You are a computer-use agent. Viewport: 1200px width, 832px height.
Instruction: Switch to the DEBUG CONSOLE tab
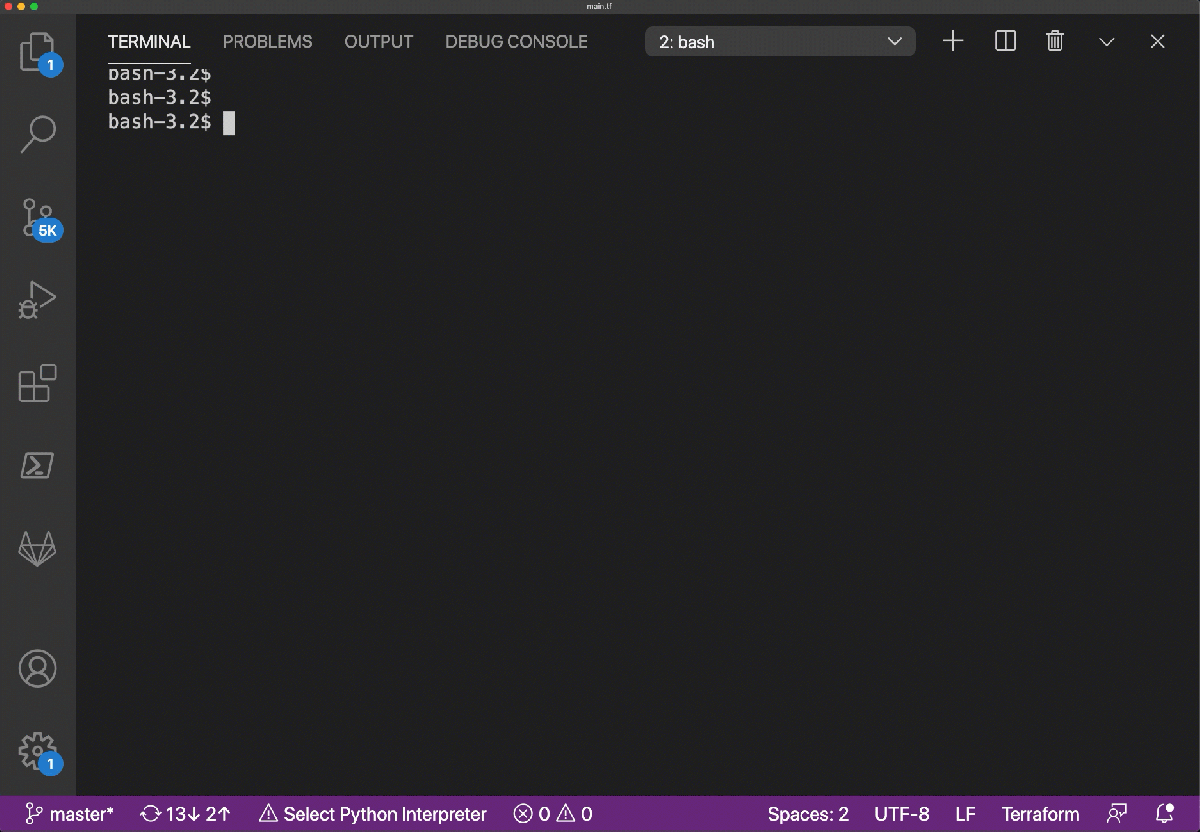tap(516, 42)
